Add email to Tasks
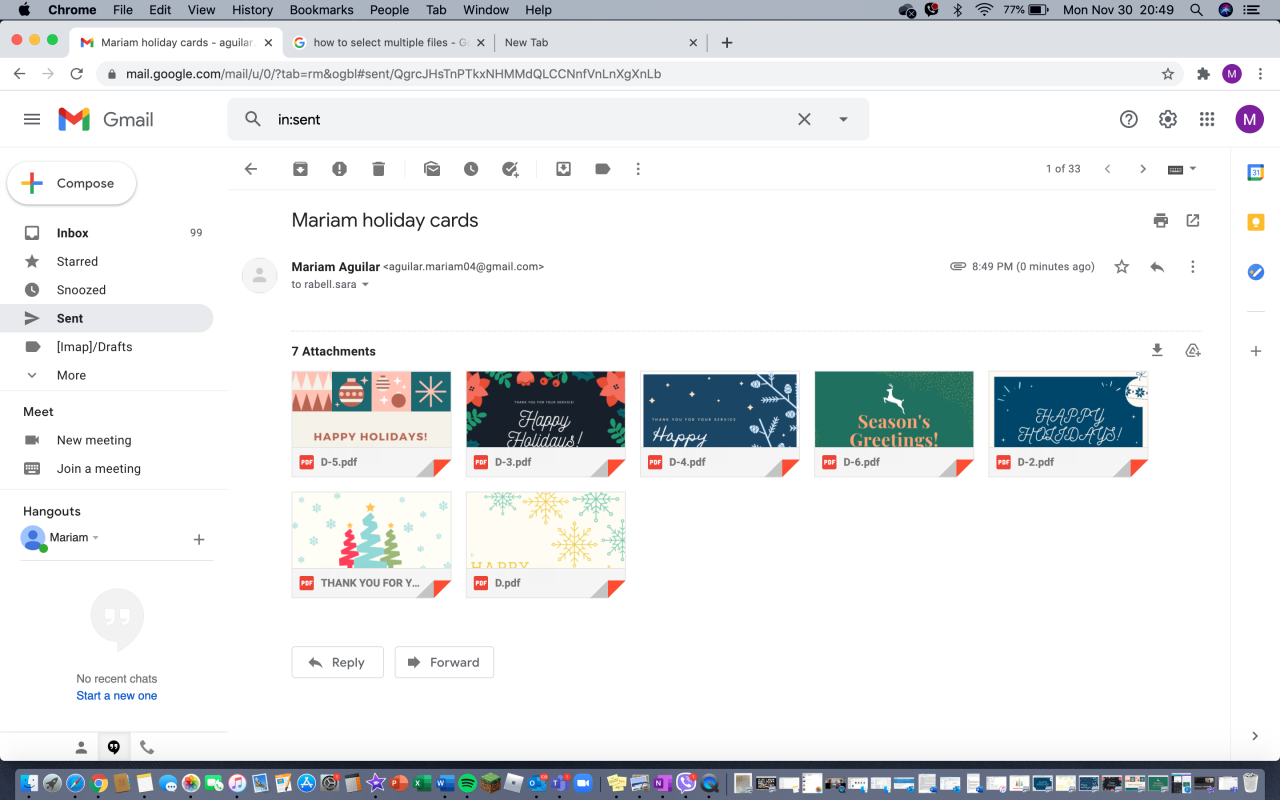 [x=510, y=169]
